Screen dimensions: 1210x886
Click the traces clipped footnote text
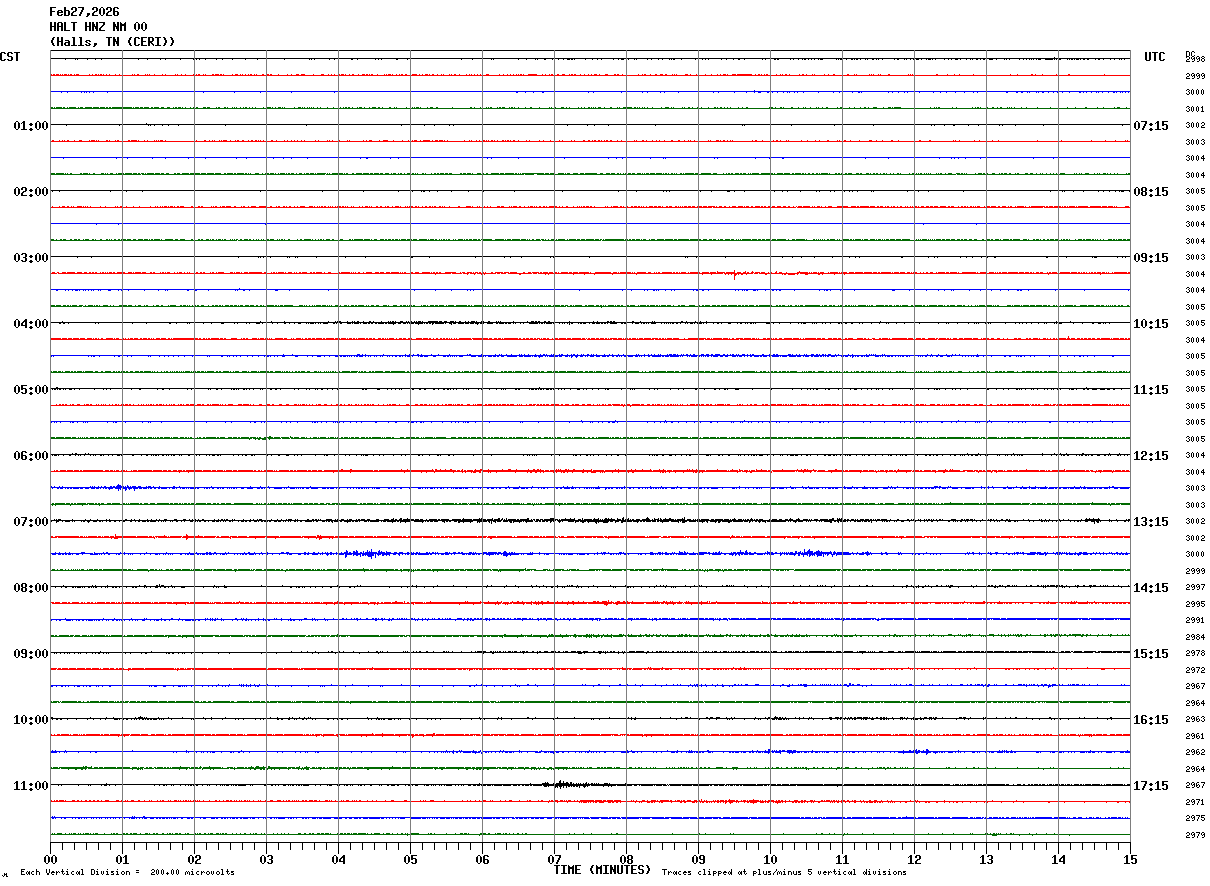click(784, 872)
